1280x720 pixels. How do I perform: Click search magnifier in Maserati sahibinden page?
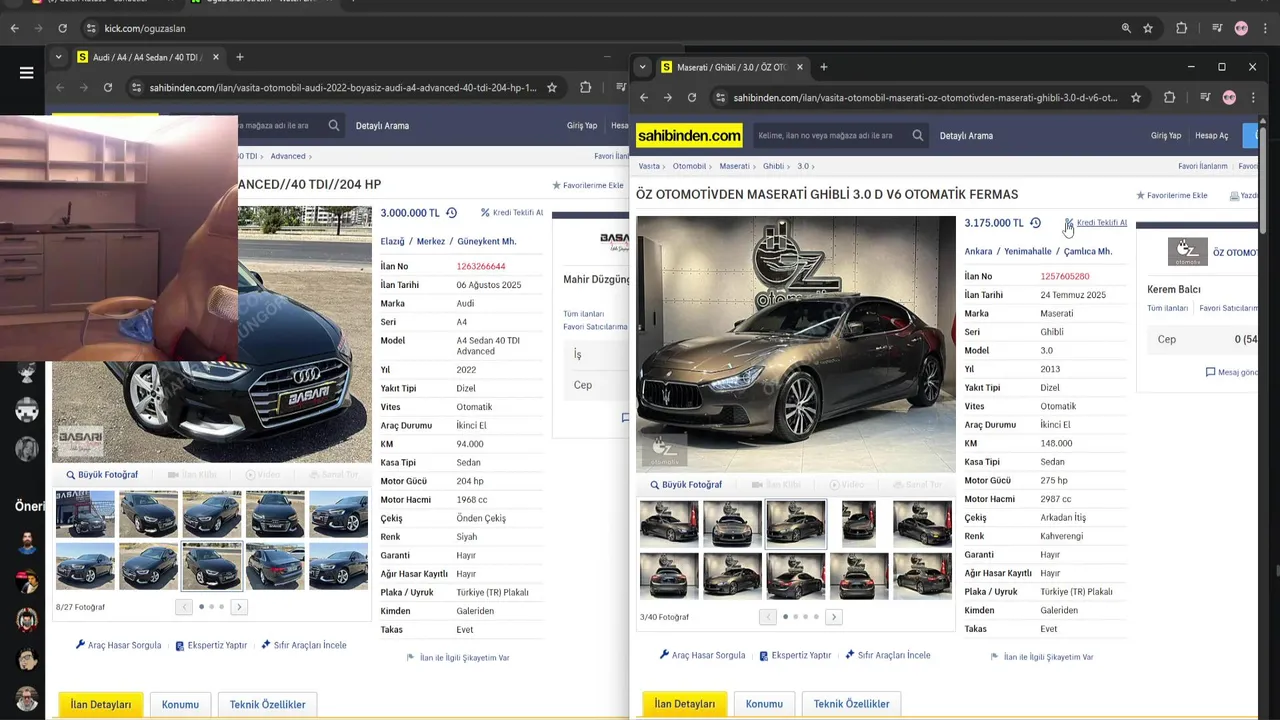[918, 135]
